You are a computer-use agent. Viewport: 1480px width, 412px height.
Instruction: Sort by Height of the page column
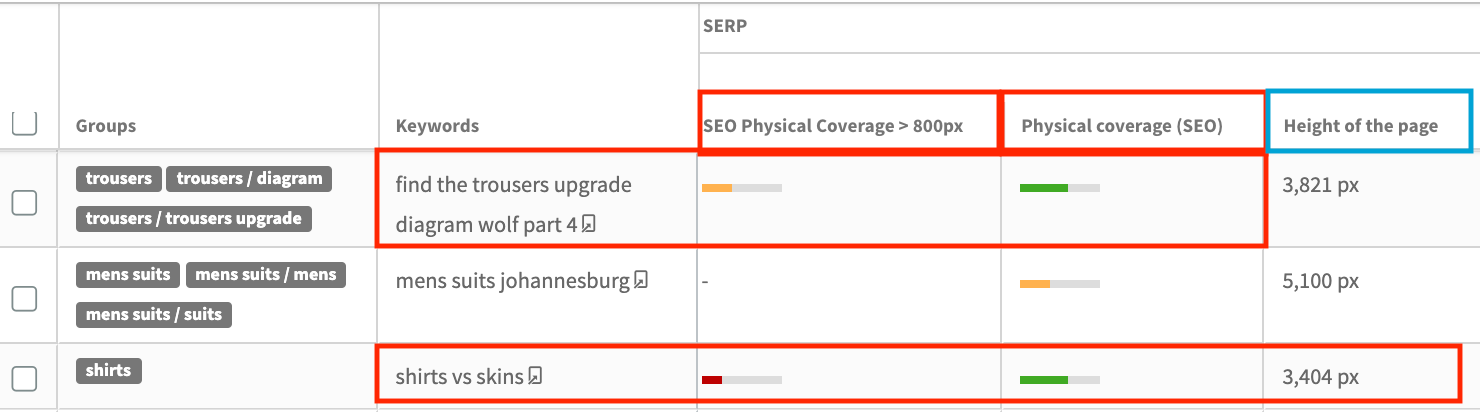(x=1361, y=126)
